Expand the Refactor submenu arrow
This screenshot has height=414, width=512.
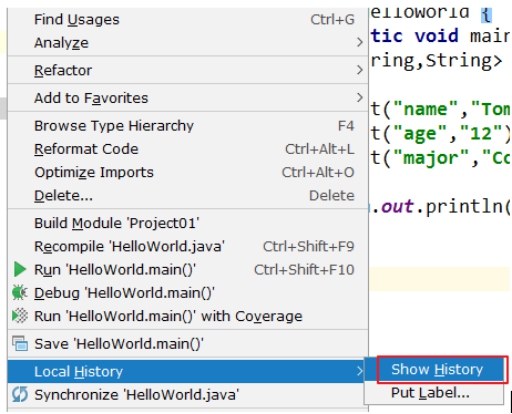tap(359, 70)
